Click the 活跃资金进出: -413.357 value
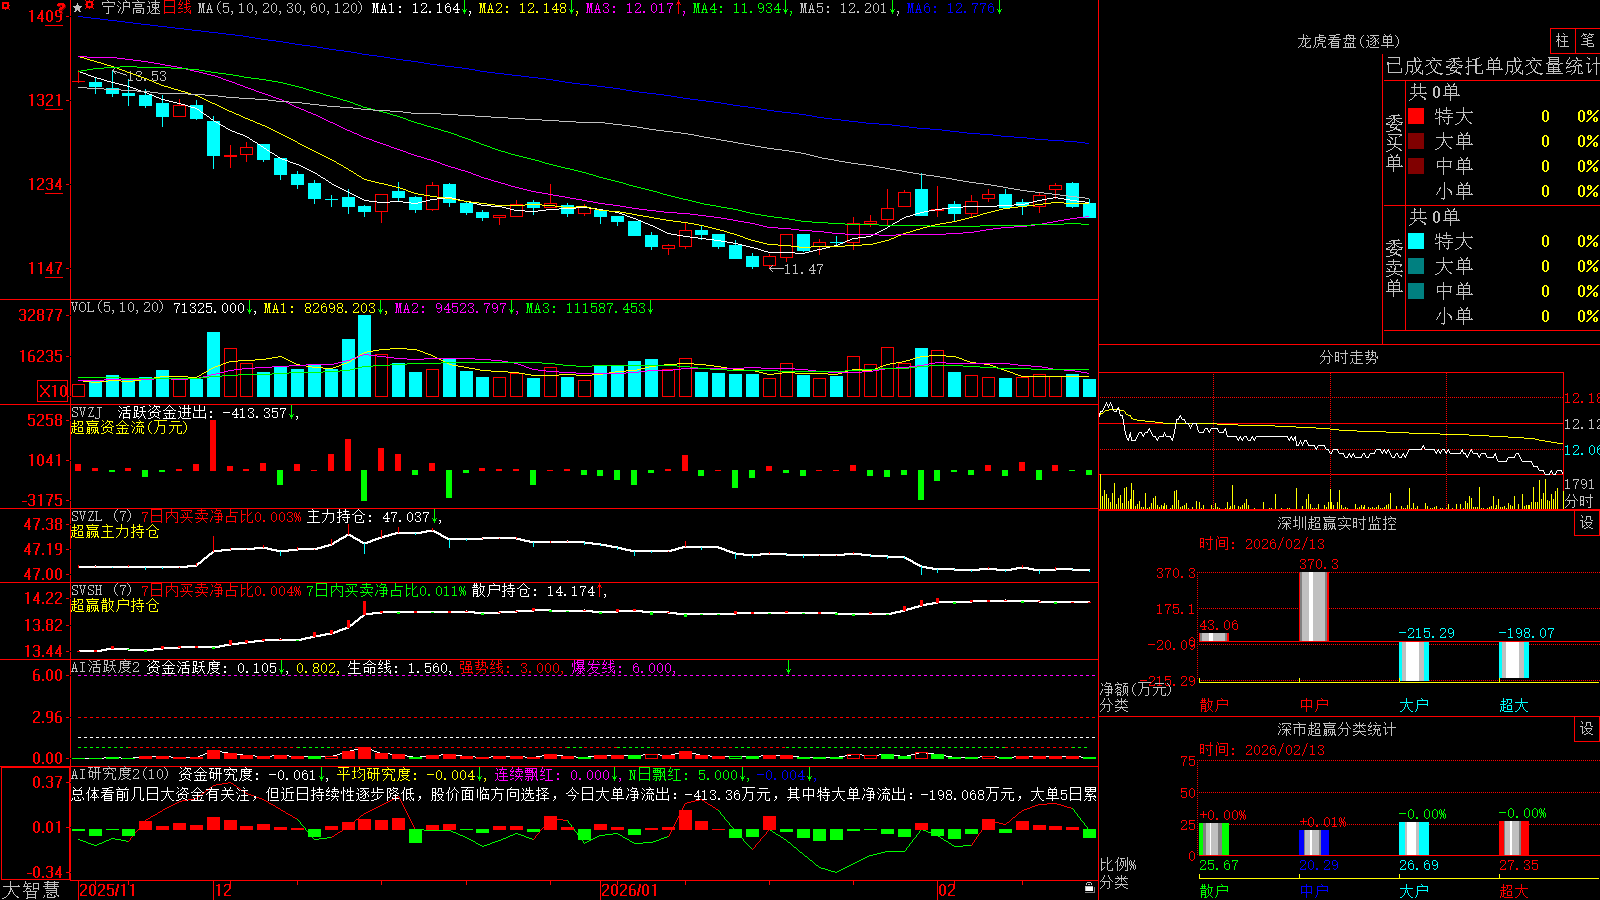 point(203,413)
